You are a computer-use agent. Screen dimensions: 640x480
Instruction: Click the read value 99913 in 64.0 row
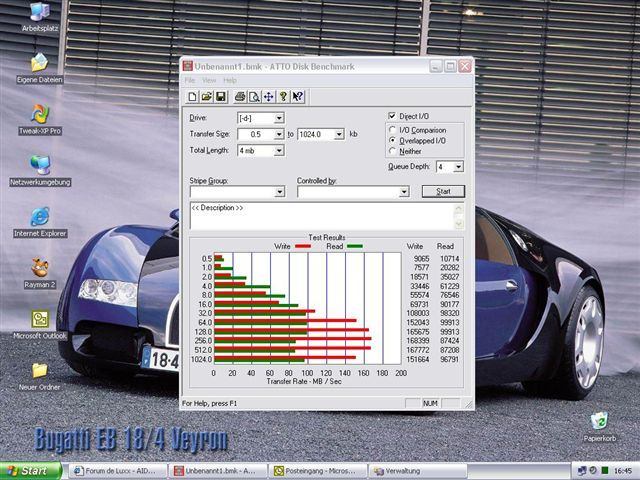click(x=449, y=322)
